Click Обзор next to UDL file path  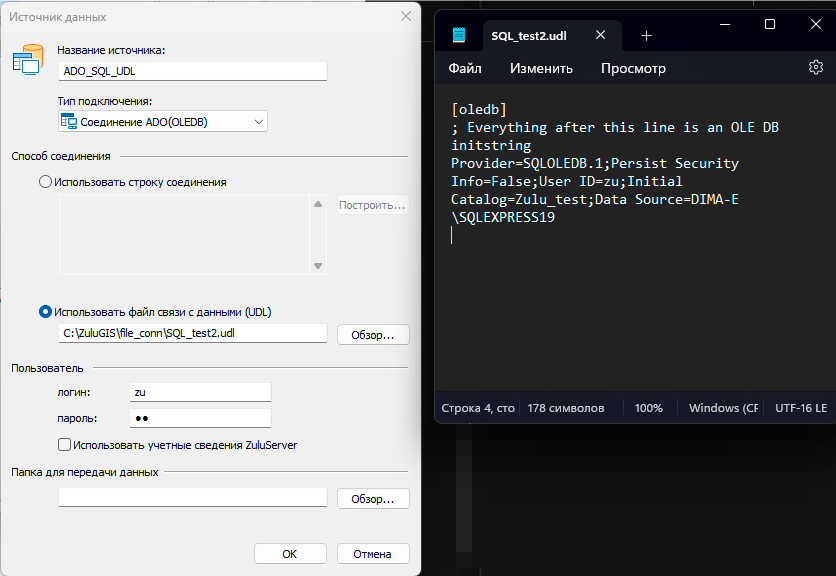373,334
